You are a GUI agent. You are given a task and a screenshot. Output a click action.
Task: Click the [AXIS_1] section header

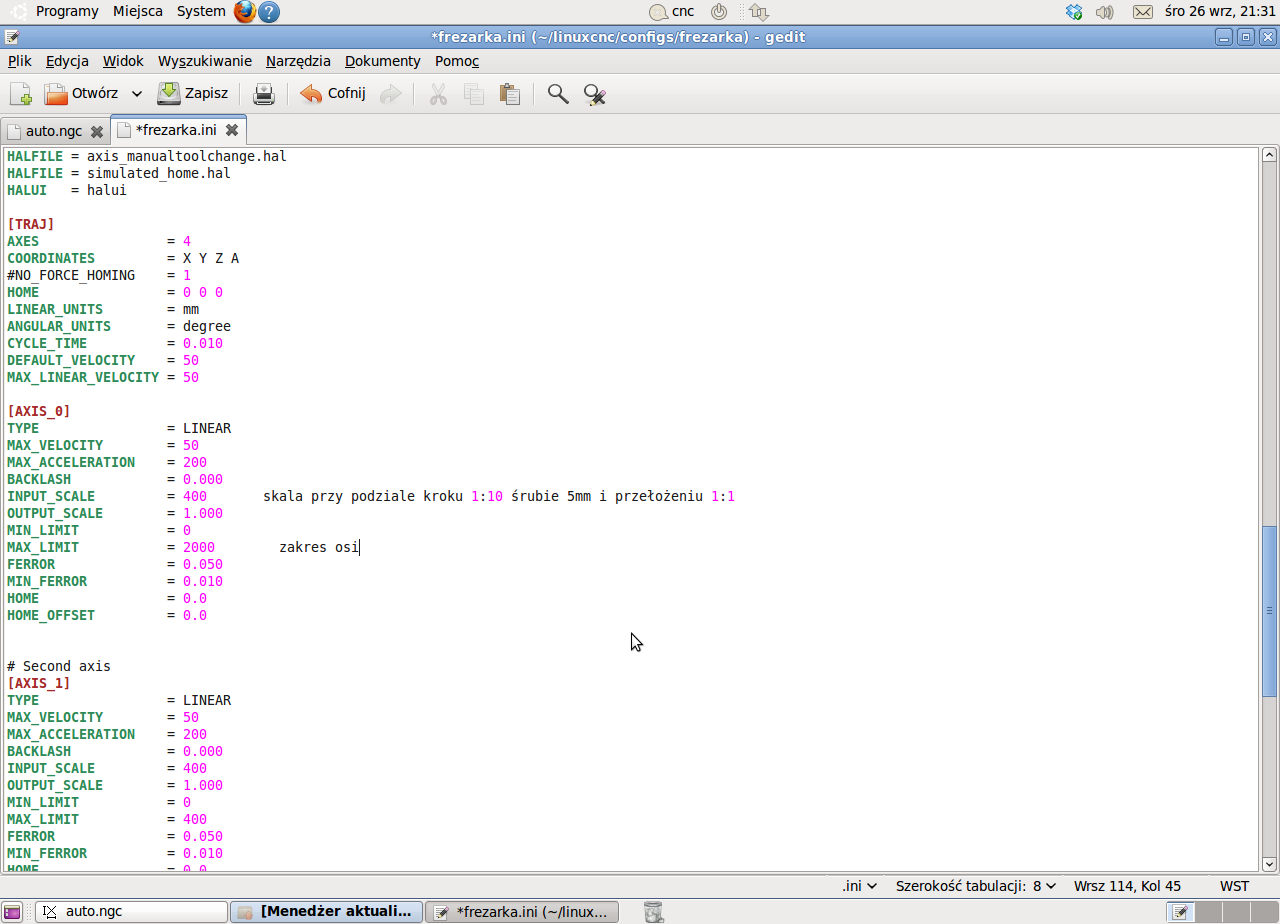click(x=39, y=683)
